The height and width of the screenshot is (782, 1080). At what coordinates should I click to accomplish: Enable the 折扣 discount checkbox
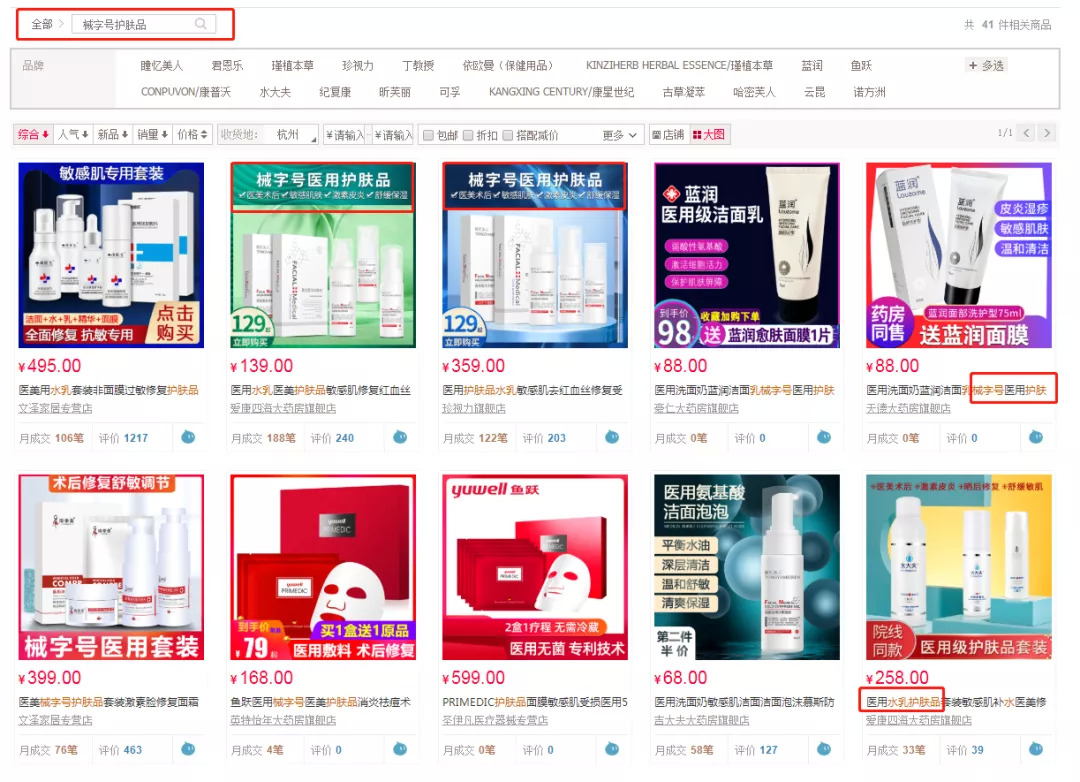click(468, 135)
